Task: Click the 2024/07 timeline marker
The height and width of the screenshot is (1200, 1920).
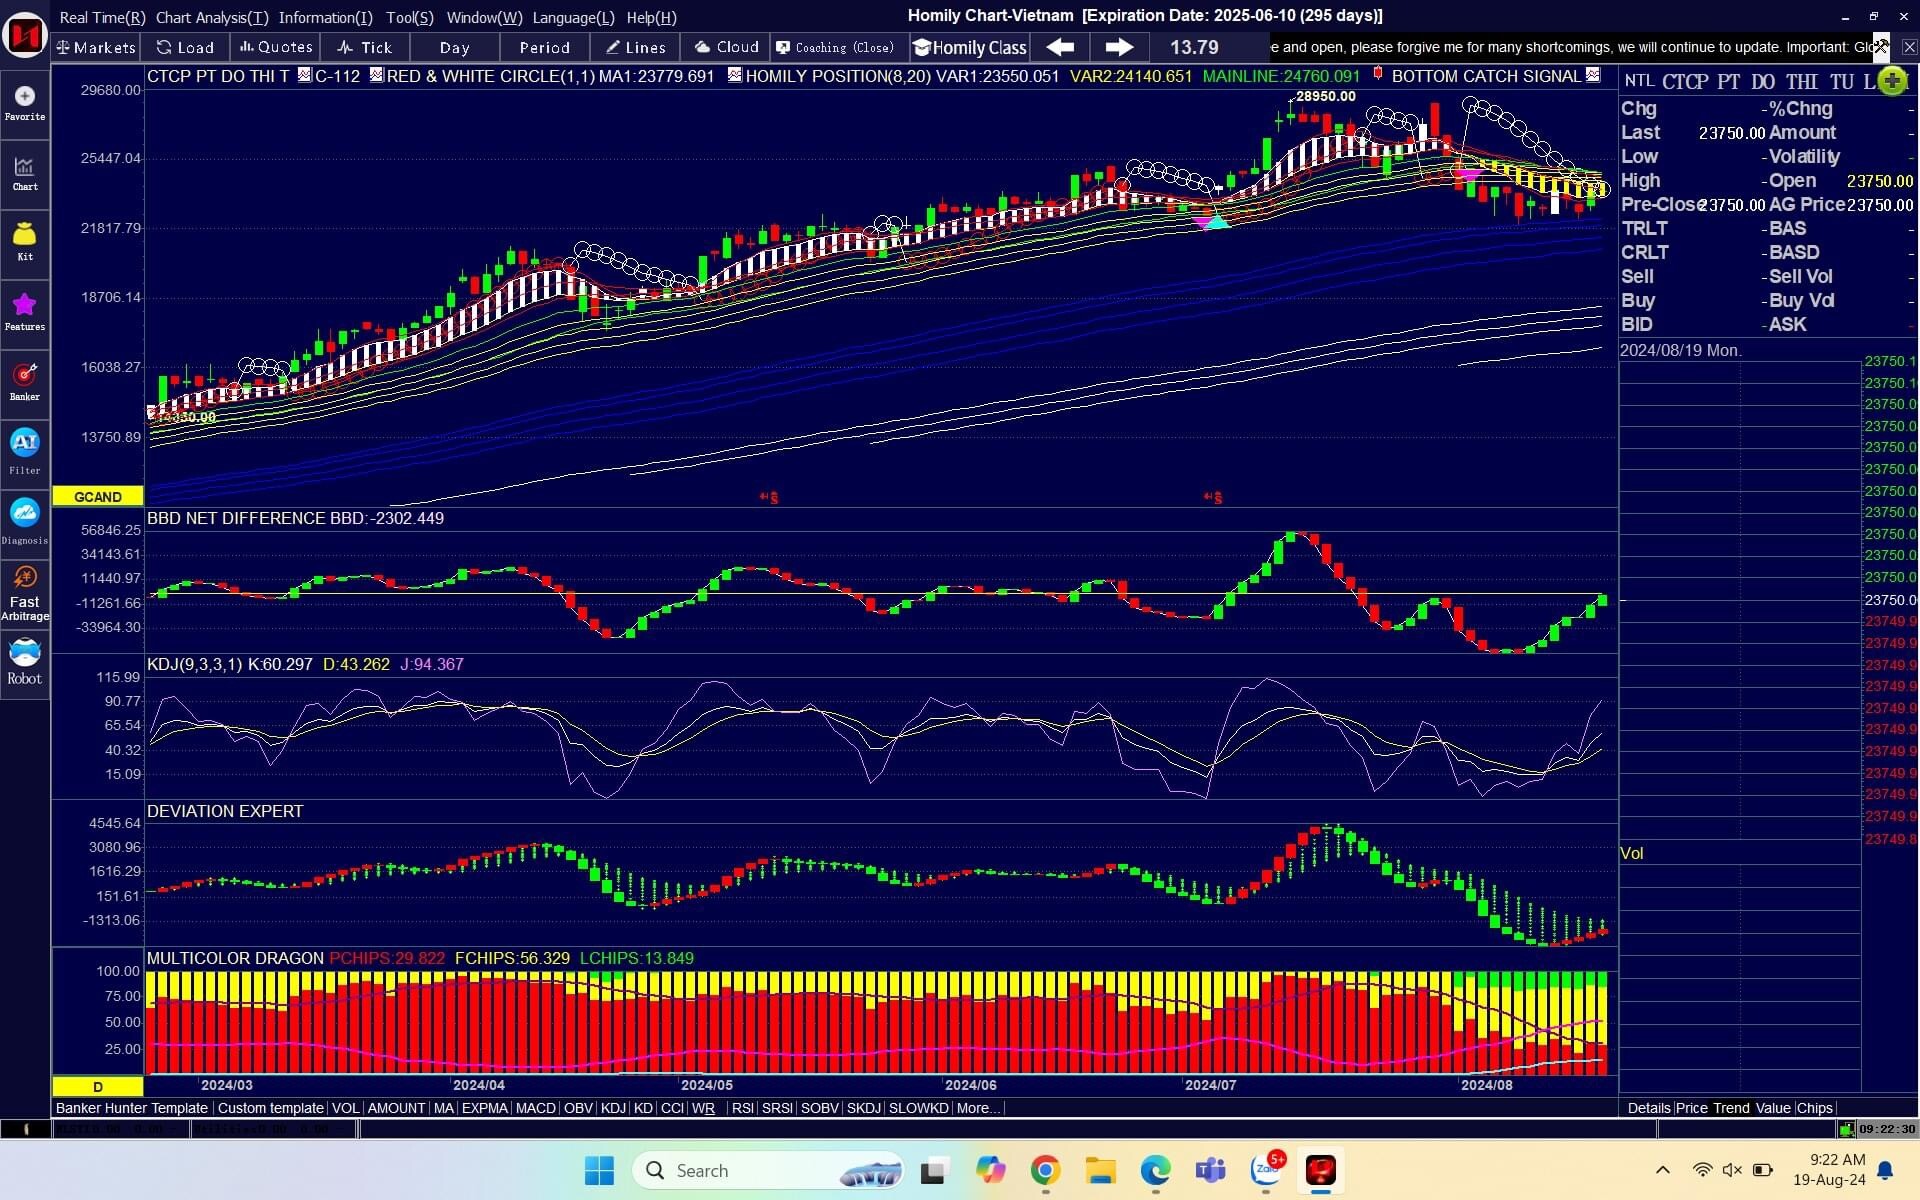Action: click(1210, 1085)
